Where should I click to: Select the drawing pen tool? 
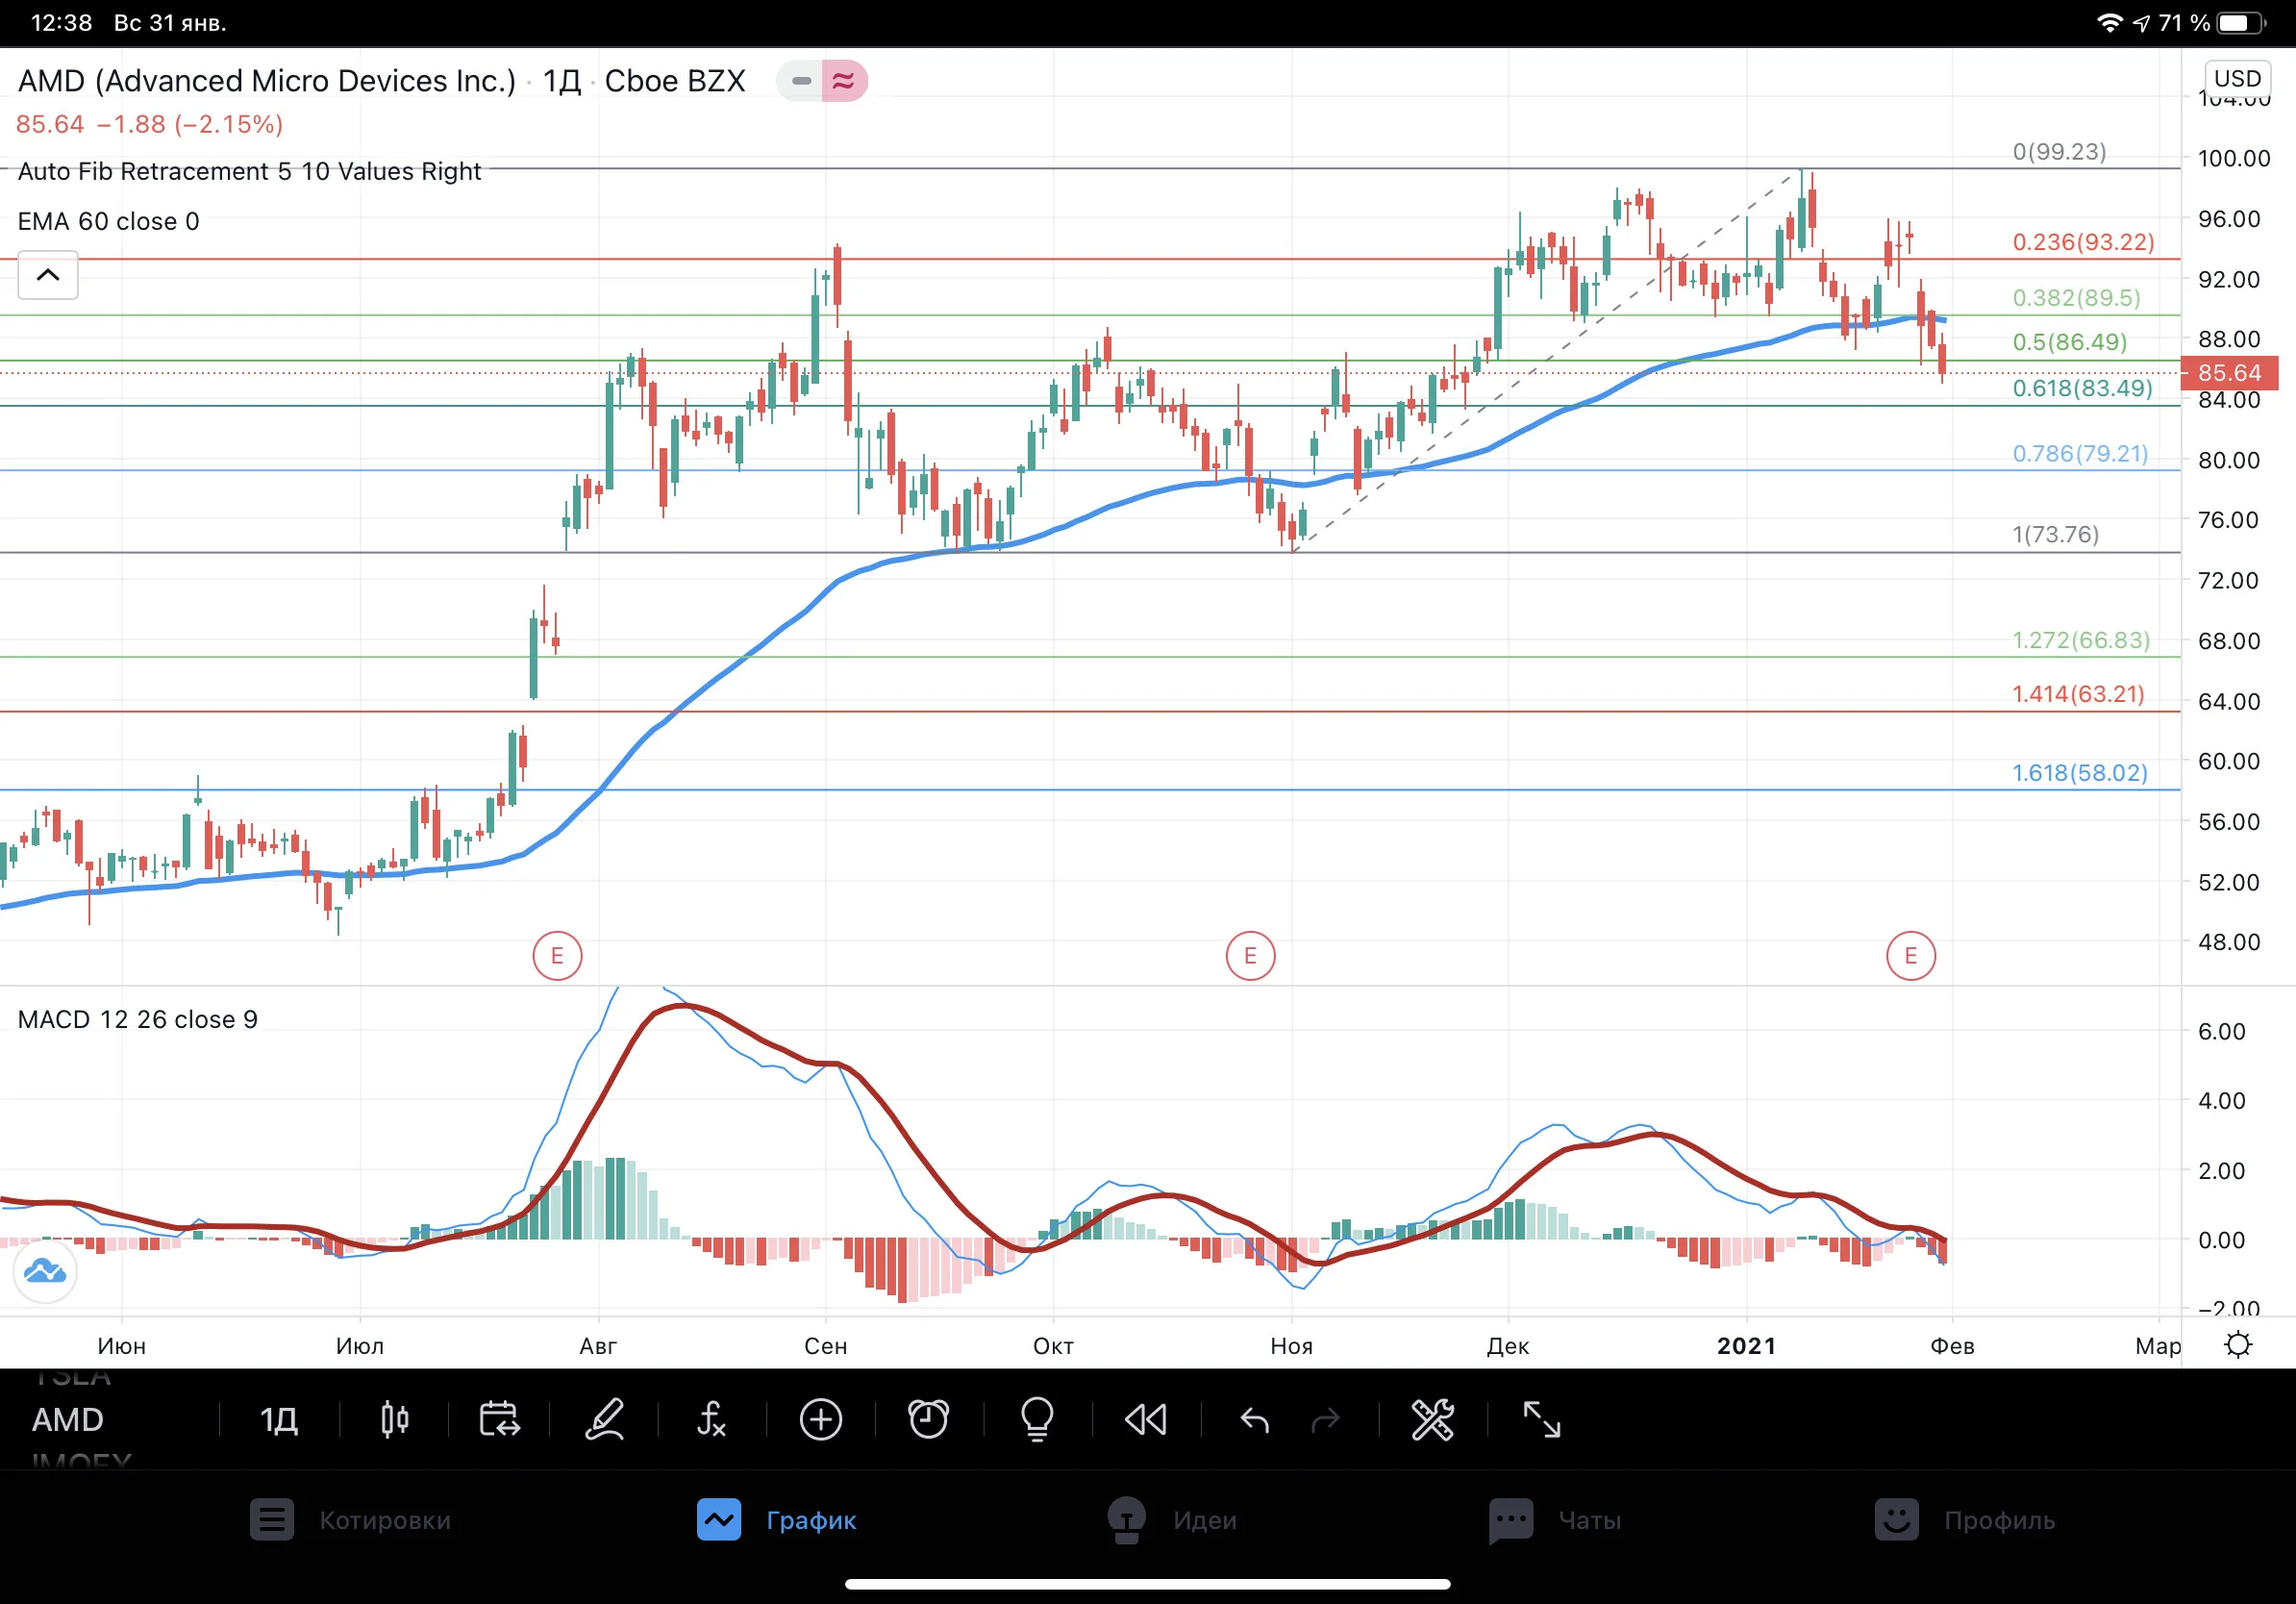click(605, 1419)
